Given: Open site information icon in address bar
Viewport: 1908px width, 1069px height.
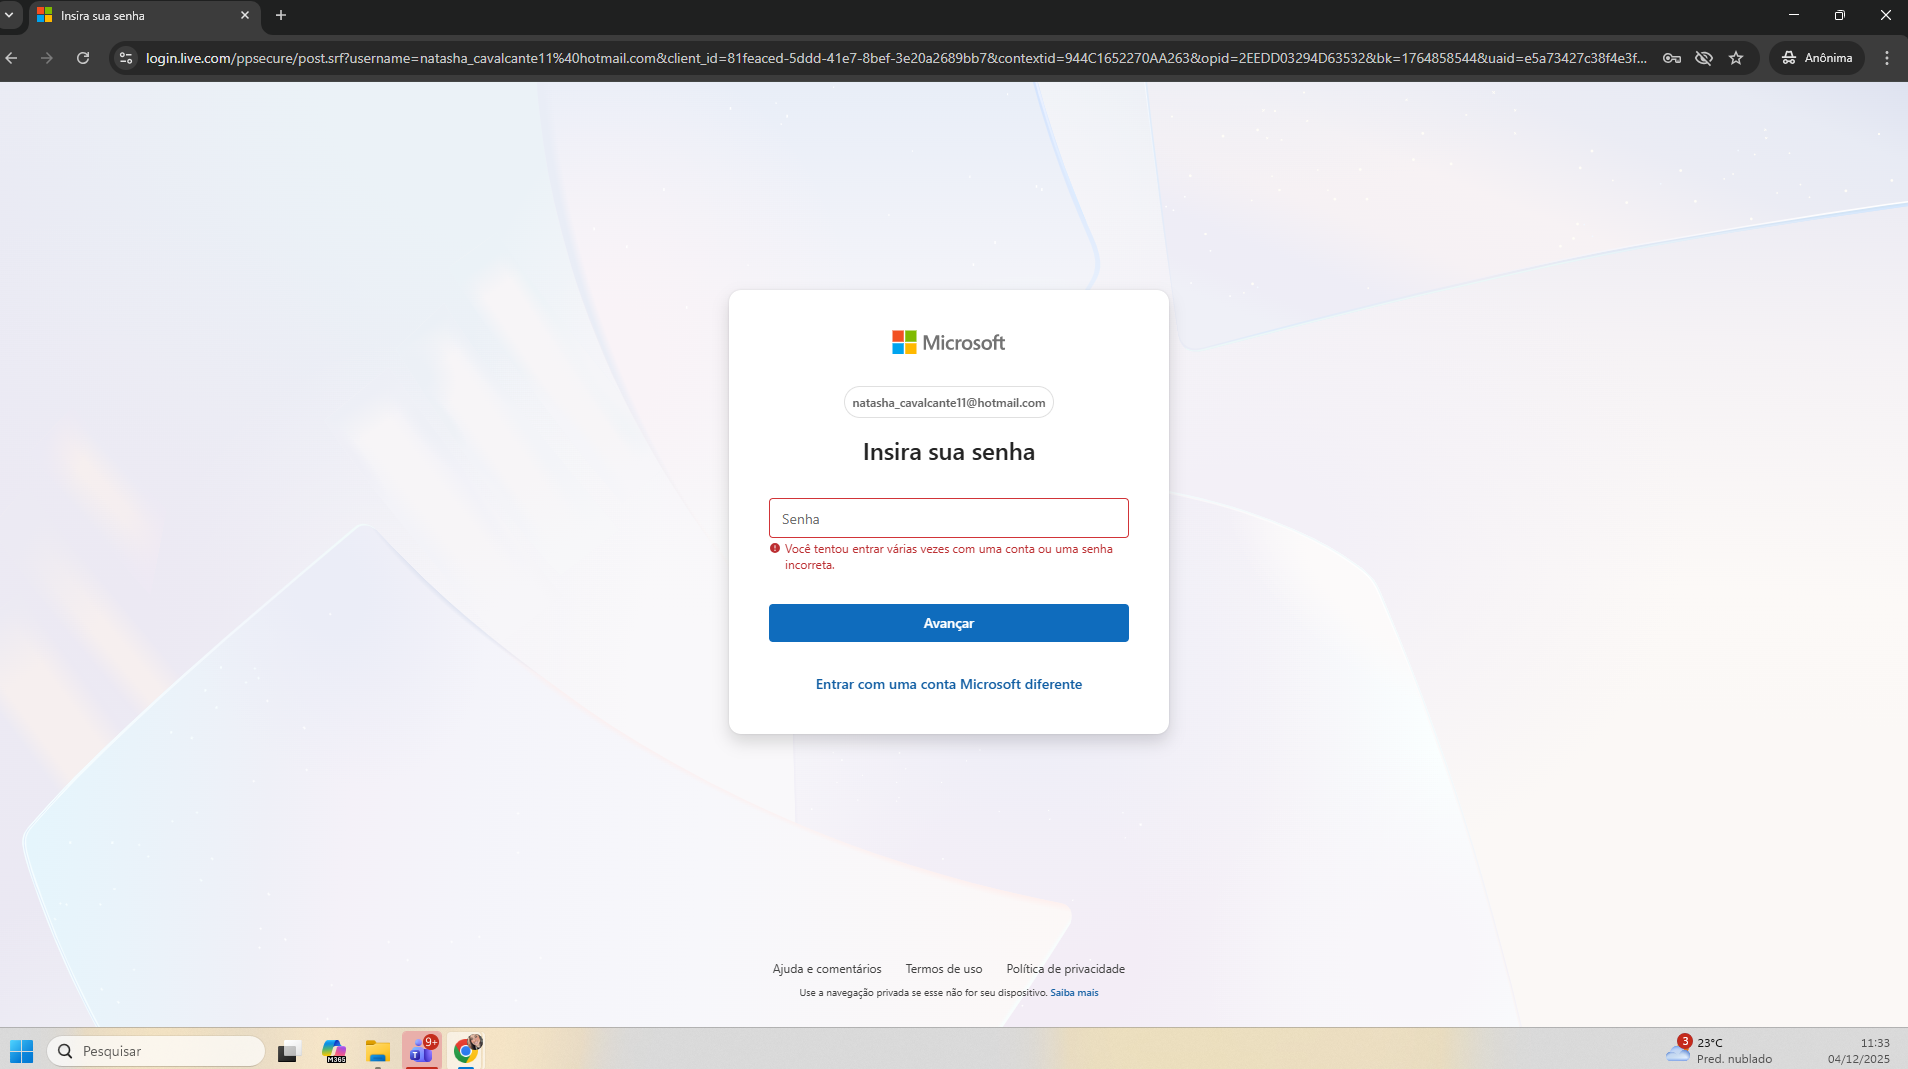Looking at the screenshot, I should (126, 58).
